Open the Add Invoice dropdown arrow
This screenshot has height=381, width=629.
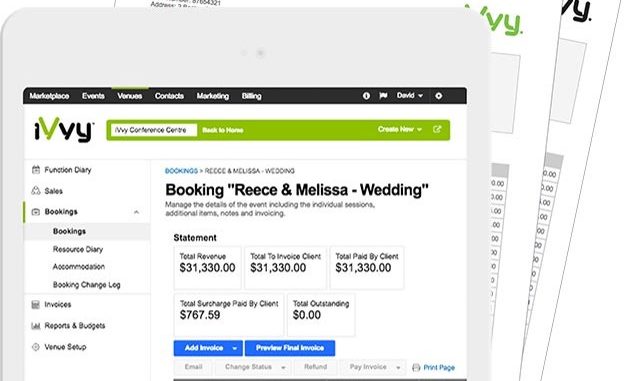pos(235,348)
